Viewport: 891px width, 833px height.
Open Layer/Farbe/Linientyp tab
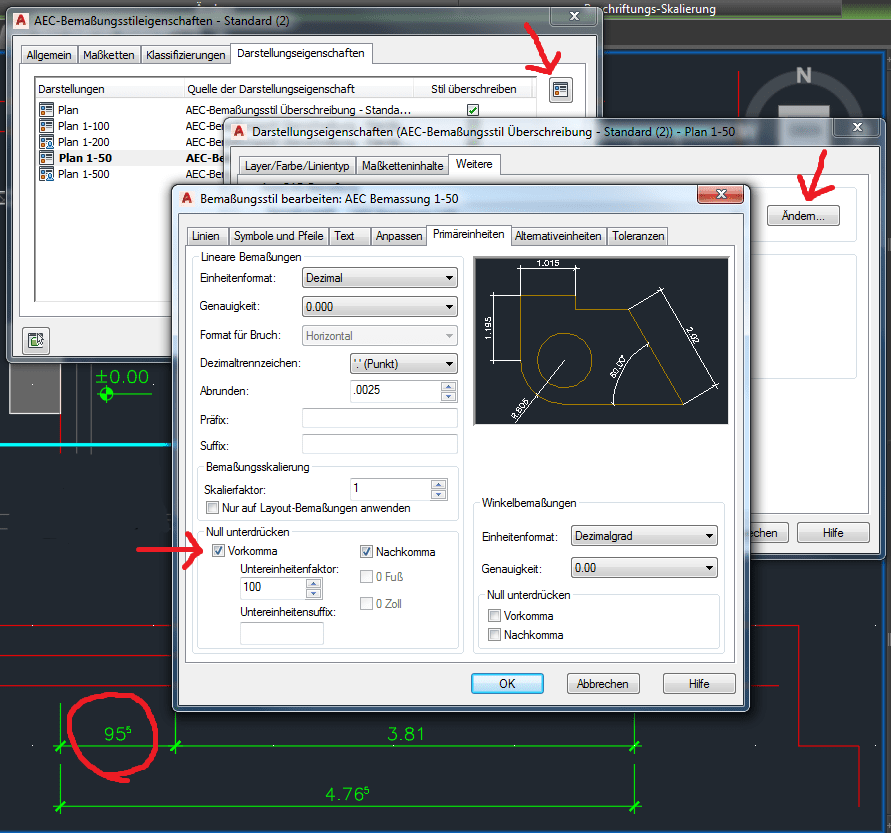click(x=297, y=165)
